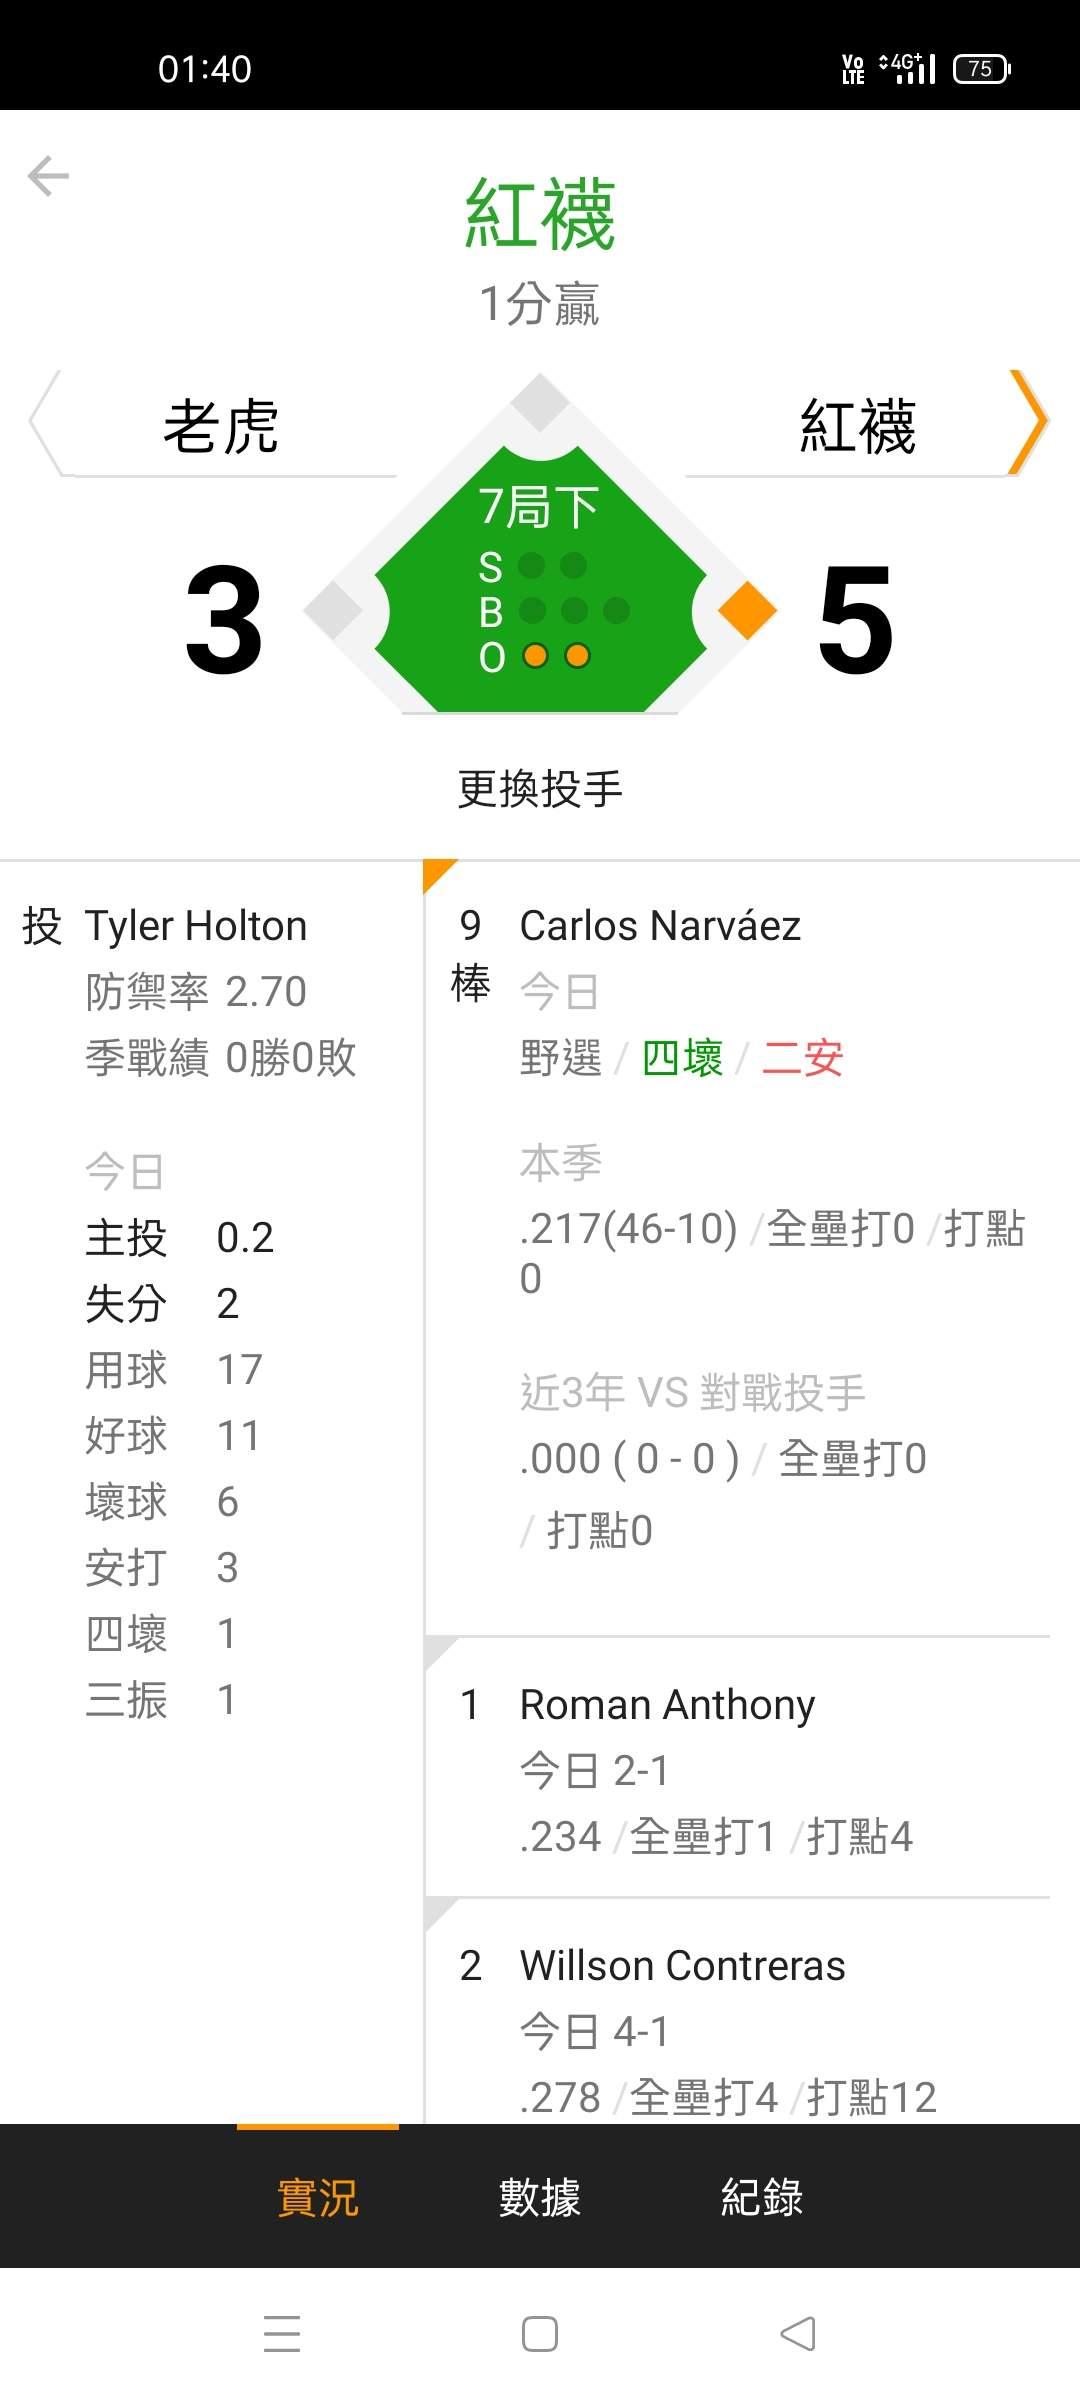Tap the grey second base diamond
Screen dimensions: 1080x2400
(x=540, y=402)
